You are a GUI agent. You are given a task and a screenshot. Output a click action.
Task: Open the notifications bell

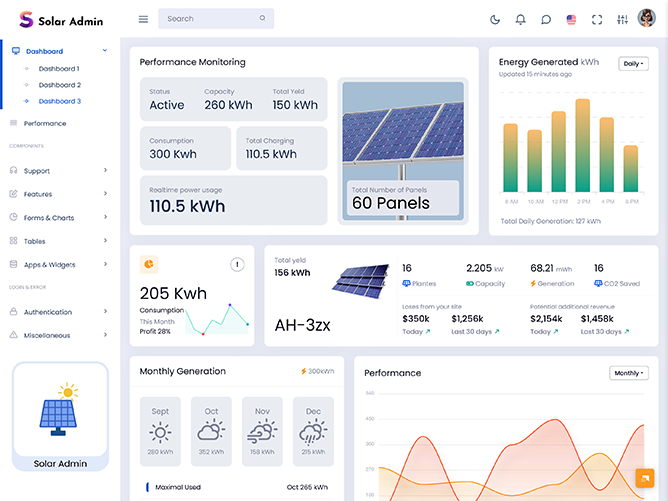tap(520, 19)
